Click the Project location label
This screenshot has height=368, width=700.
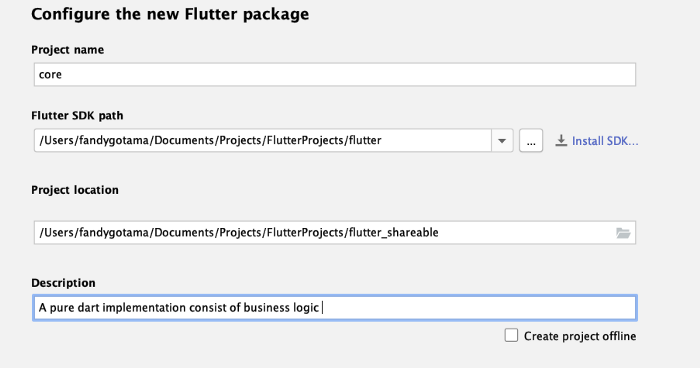coord(75,190)
